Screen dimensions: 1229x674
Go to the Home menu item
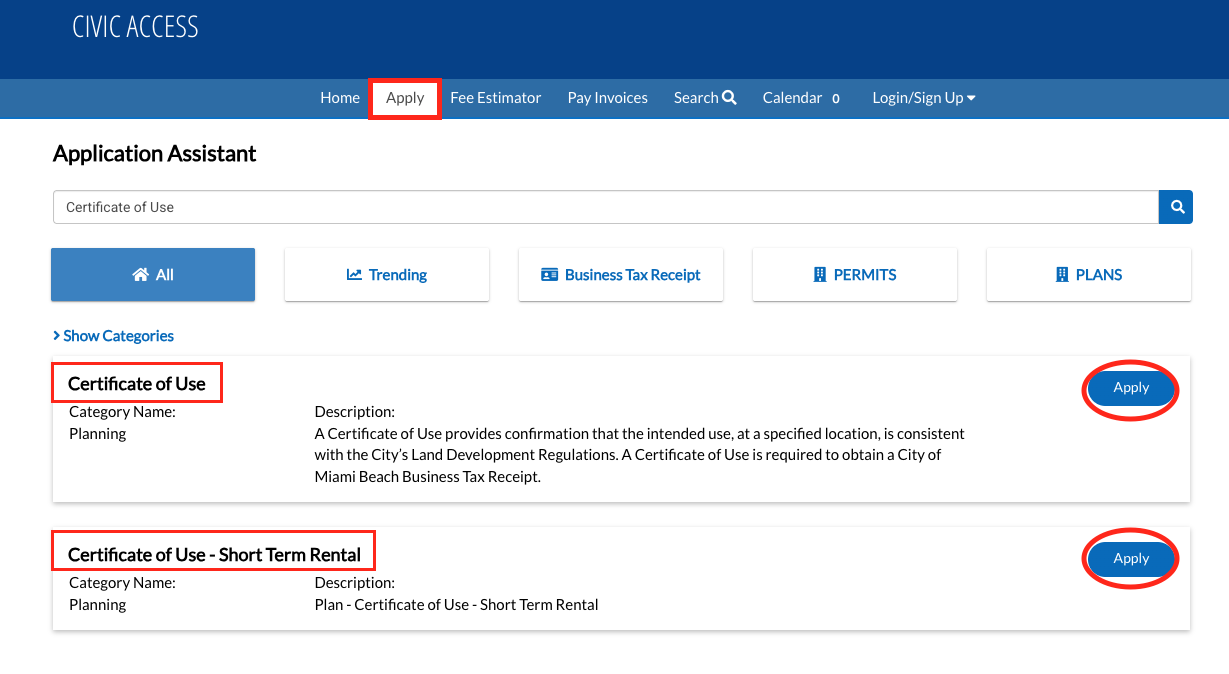point(340,98)
